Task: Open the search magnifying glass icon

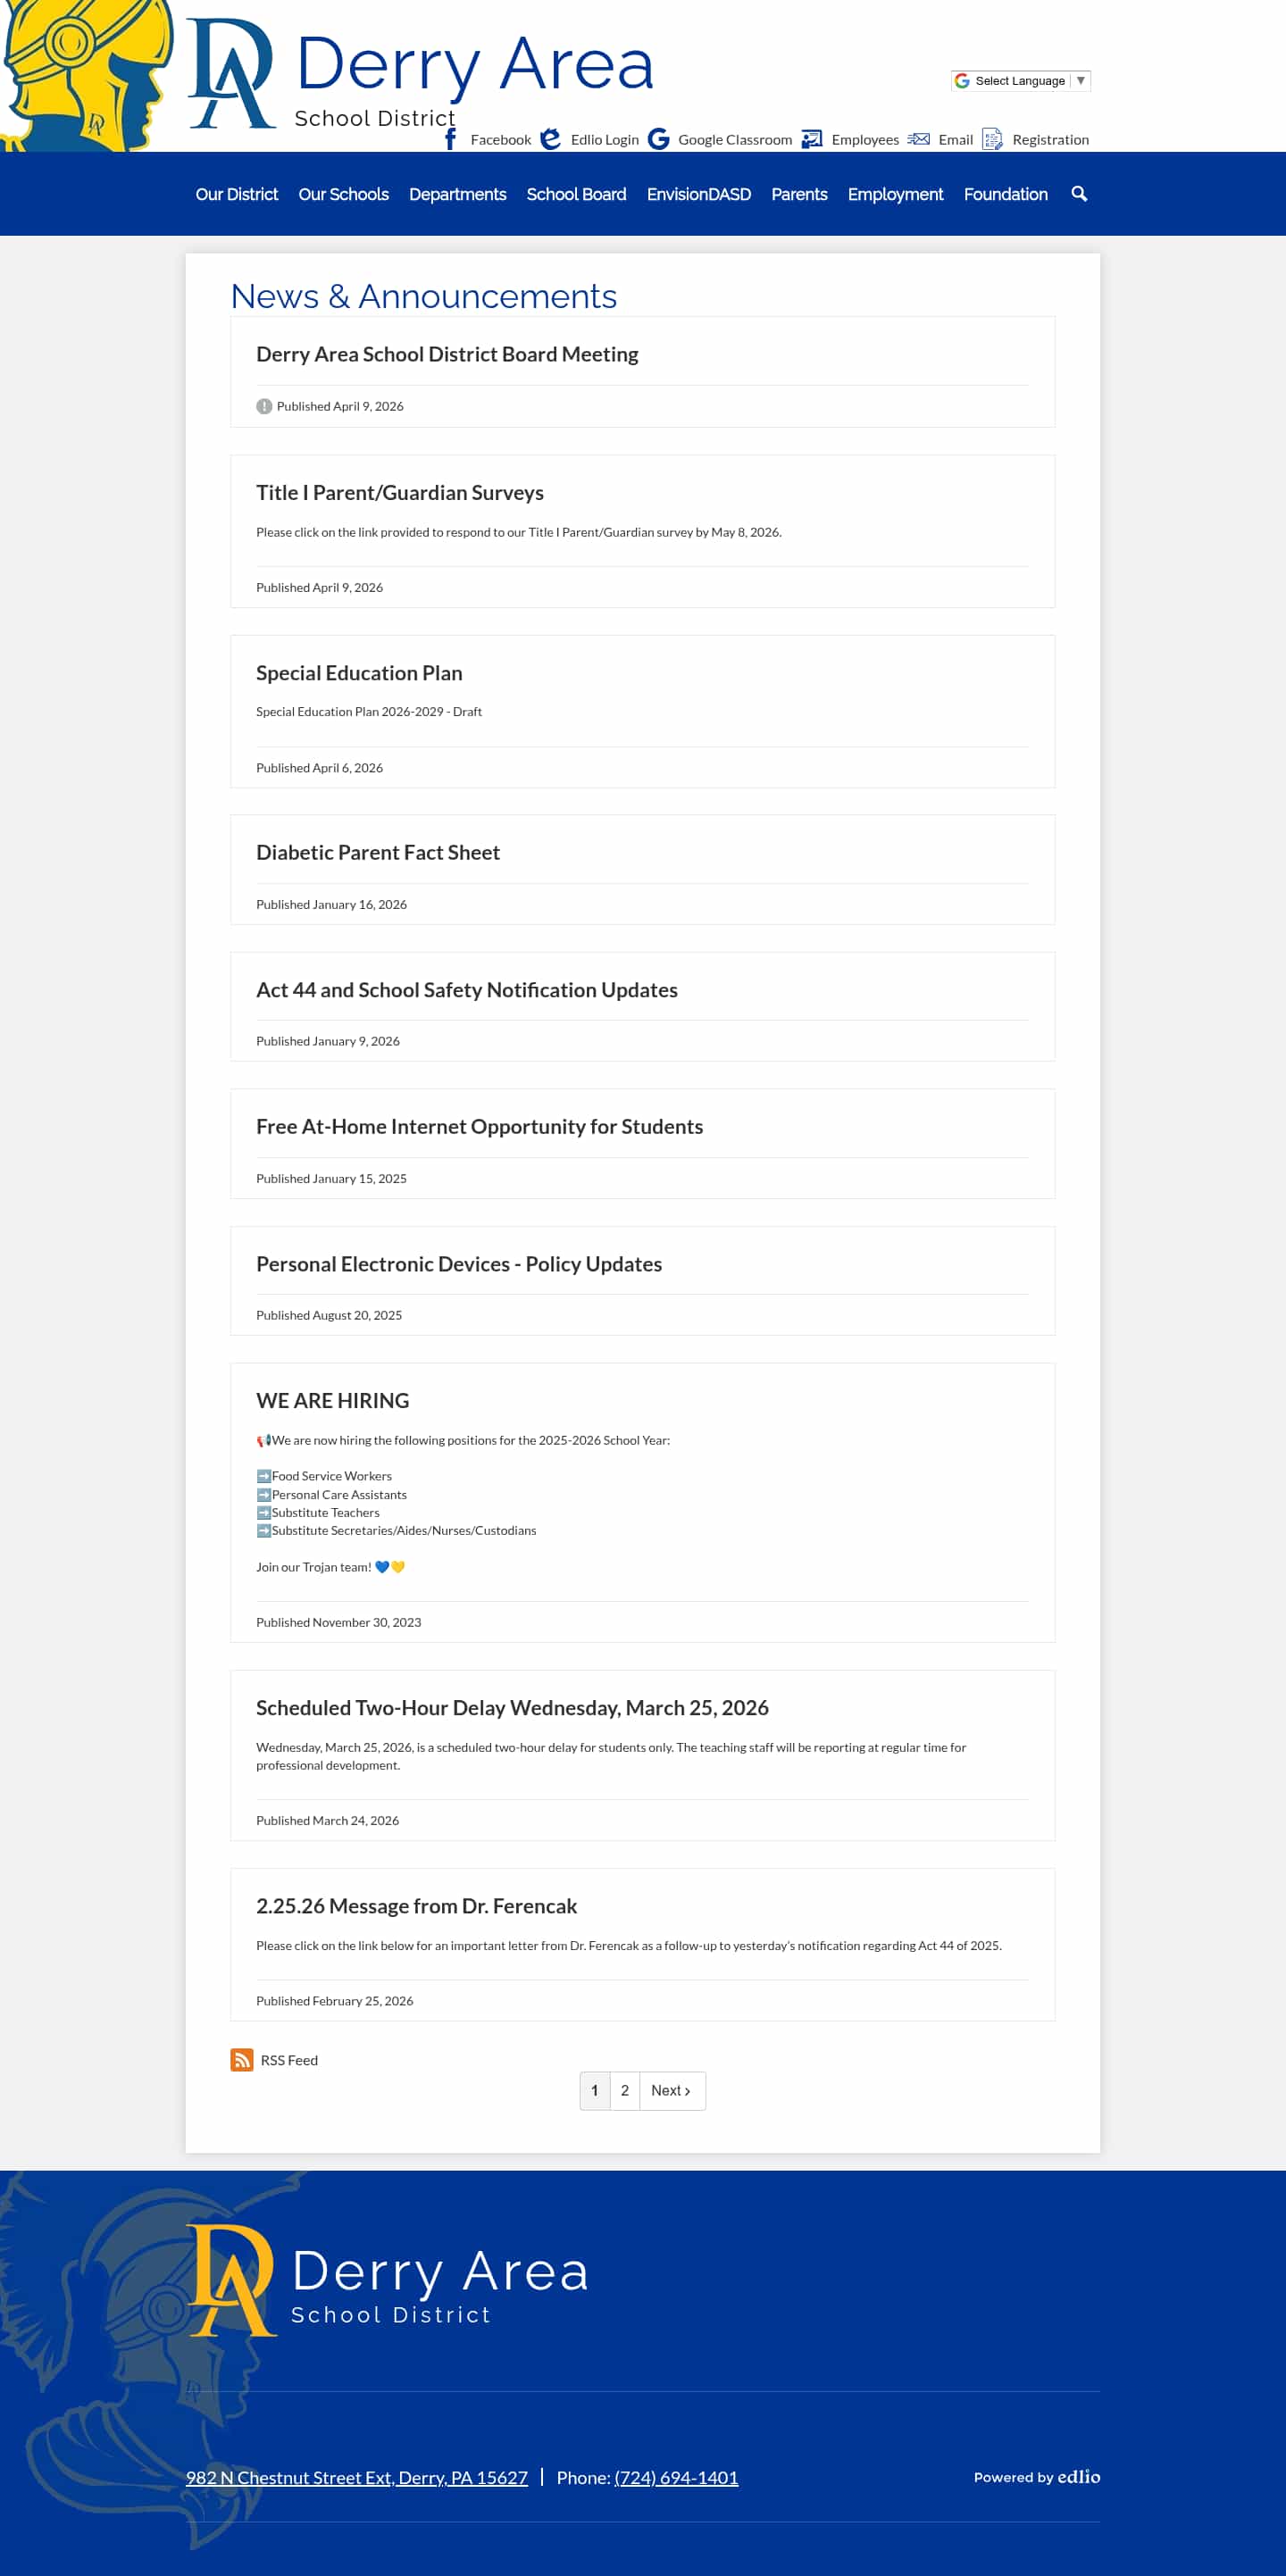Action: (1078, 194)
